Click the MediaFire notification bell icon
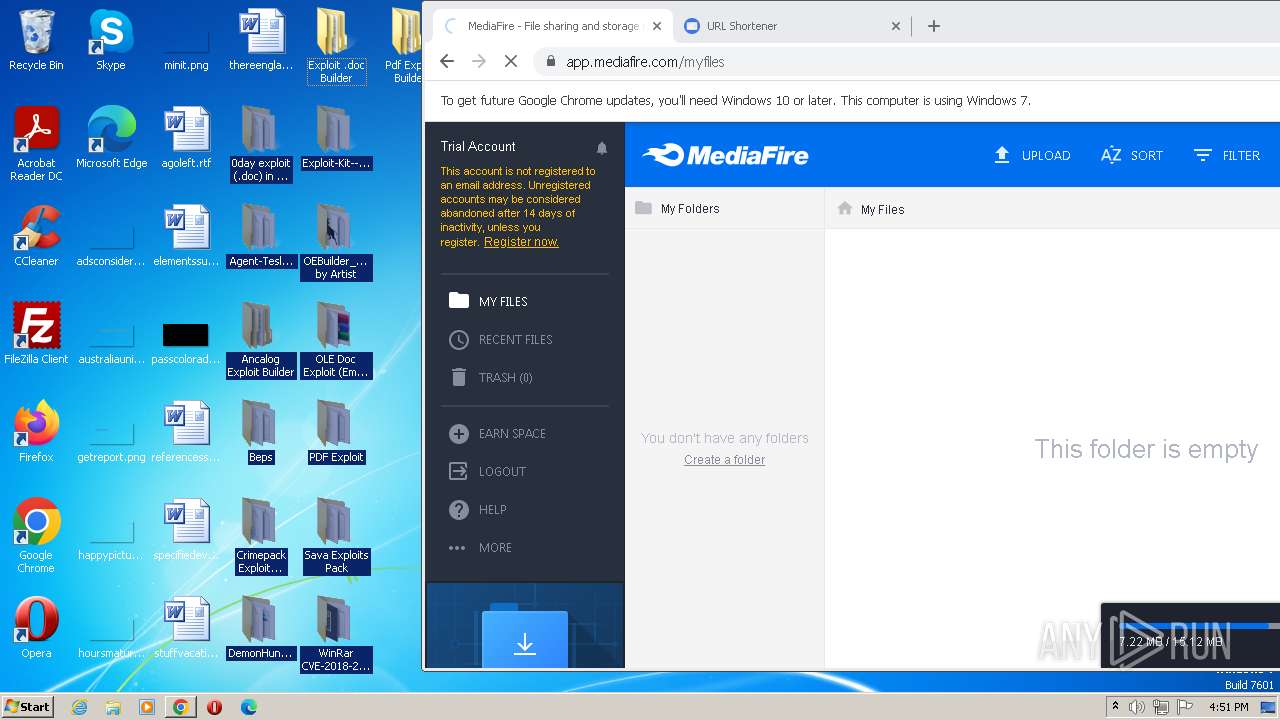Viewport: 1280px width, 720px height. (602, 148)
